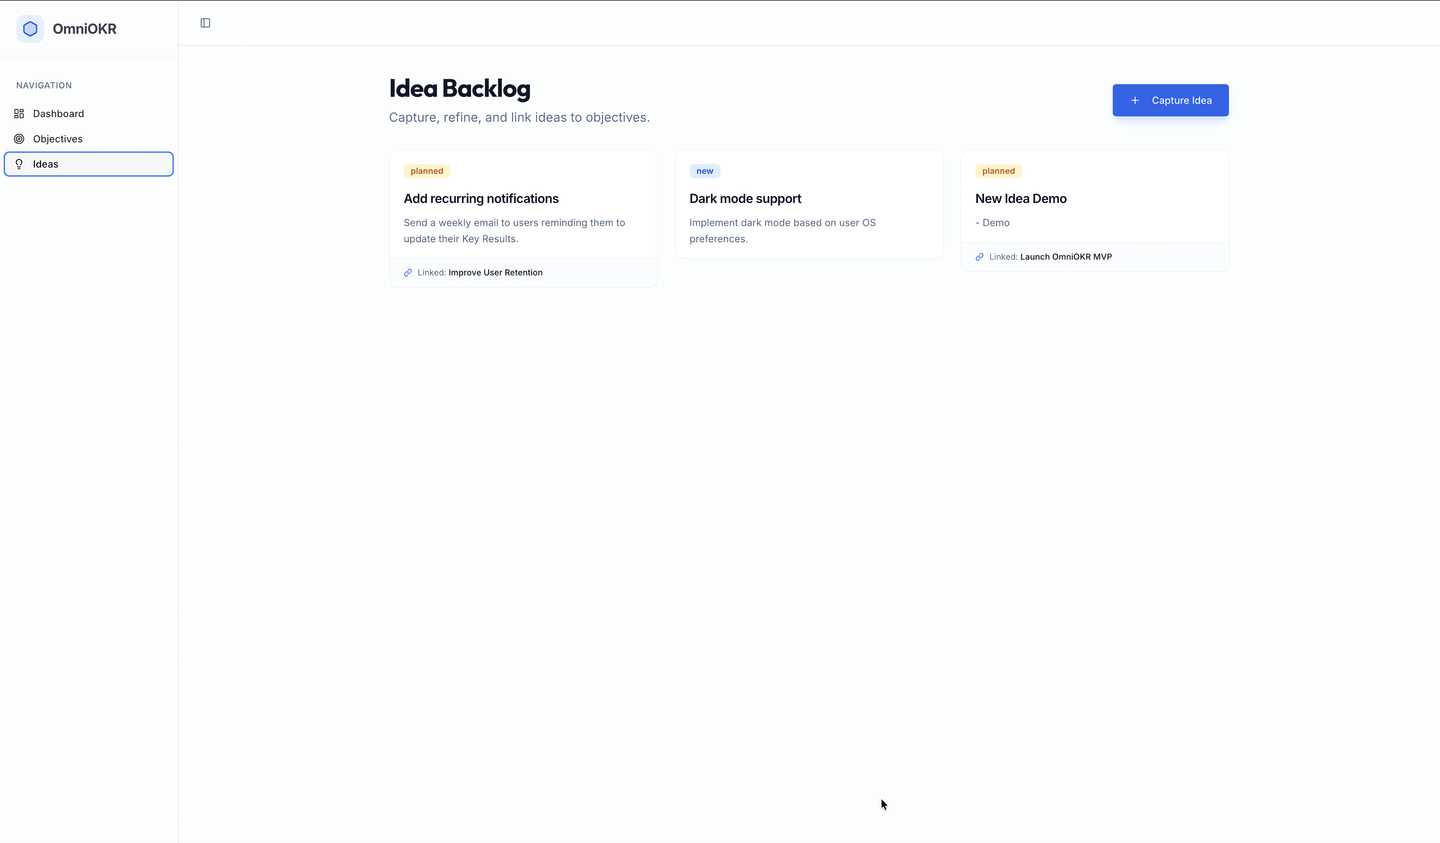Click the new badge on Dark mode card

click(x=705, y=171)
